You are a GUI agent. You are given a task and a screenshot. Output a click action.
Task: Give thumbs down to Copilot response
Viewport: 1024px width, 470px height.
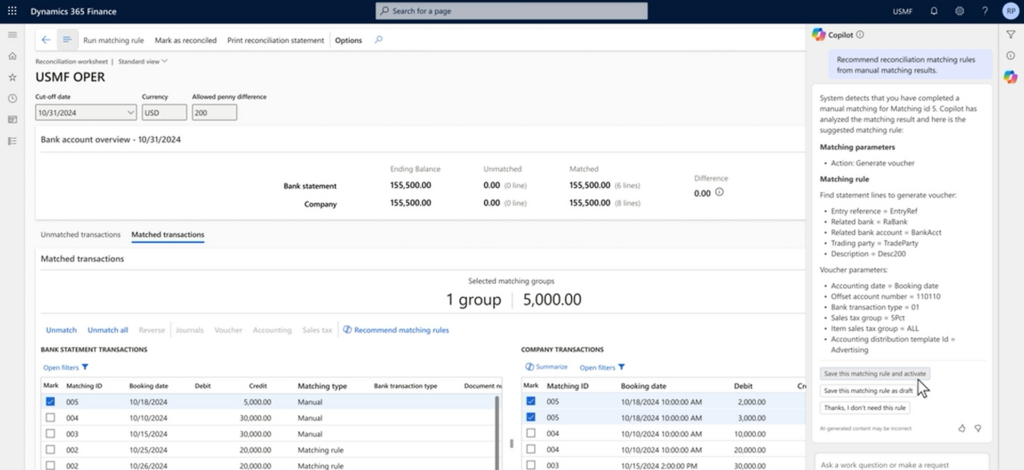tap(978, 428)
